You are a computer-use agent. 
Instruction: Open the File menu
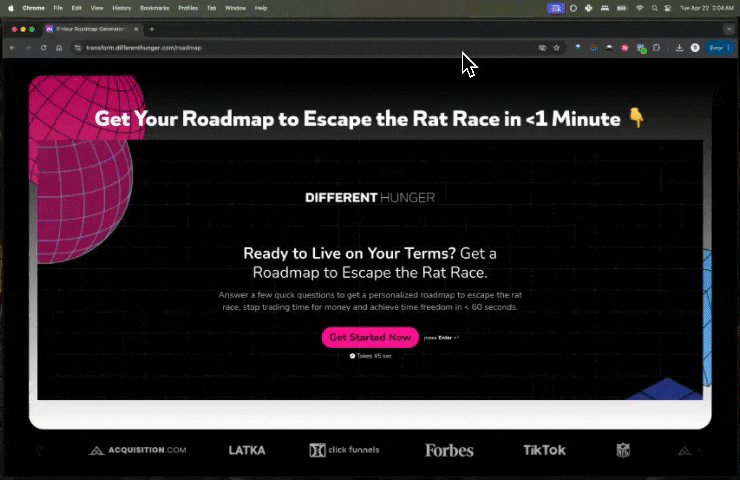pos(58,8)
